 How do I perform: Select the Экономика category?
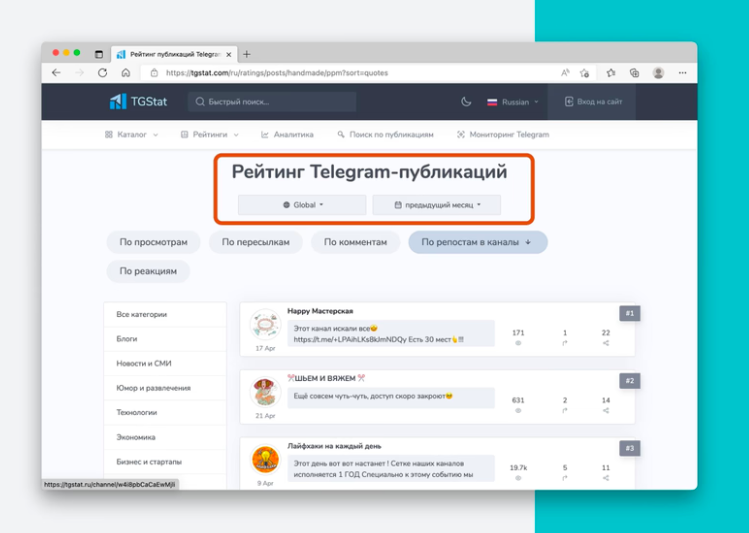click(165, 437)
